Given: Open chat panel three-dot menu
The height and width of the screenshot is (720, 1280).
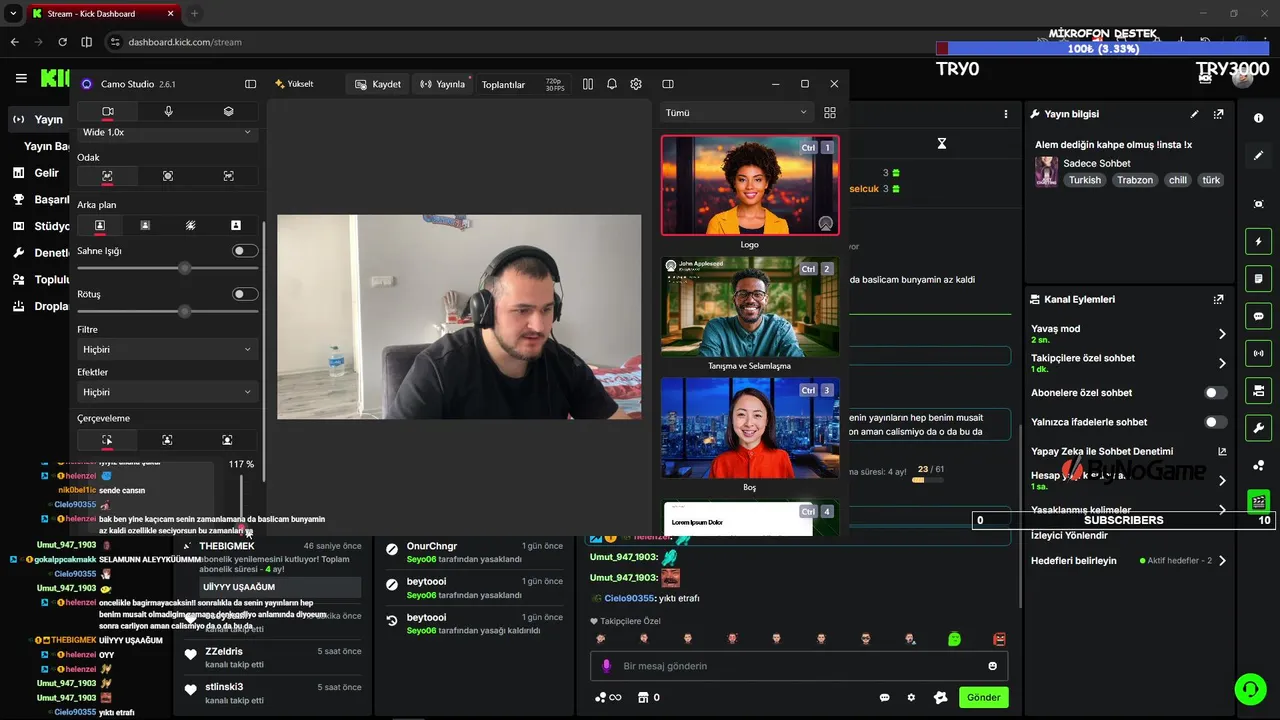Looking at the screenshot, I should pos(1006,114).
